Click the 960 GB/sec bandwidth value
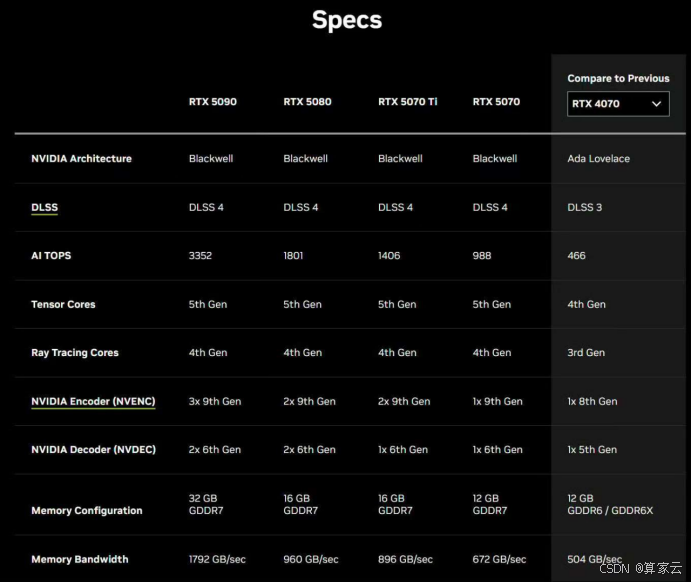Image resolution: width=691 pixels, height=583 pixels. pos(311,560)
